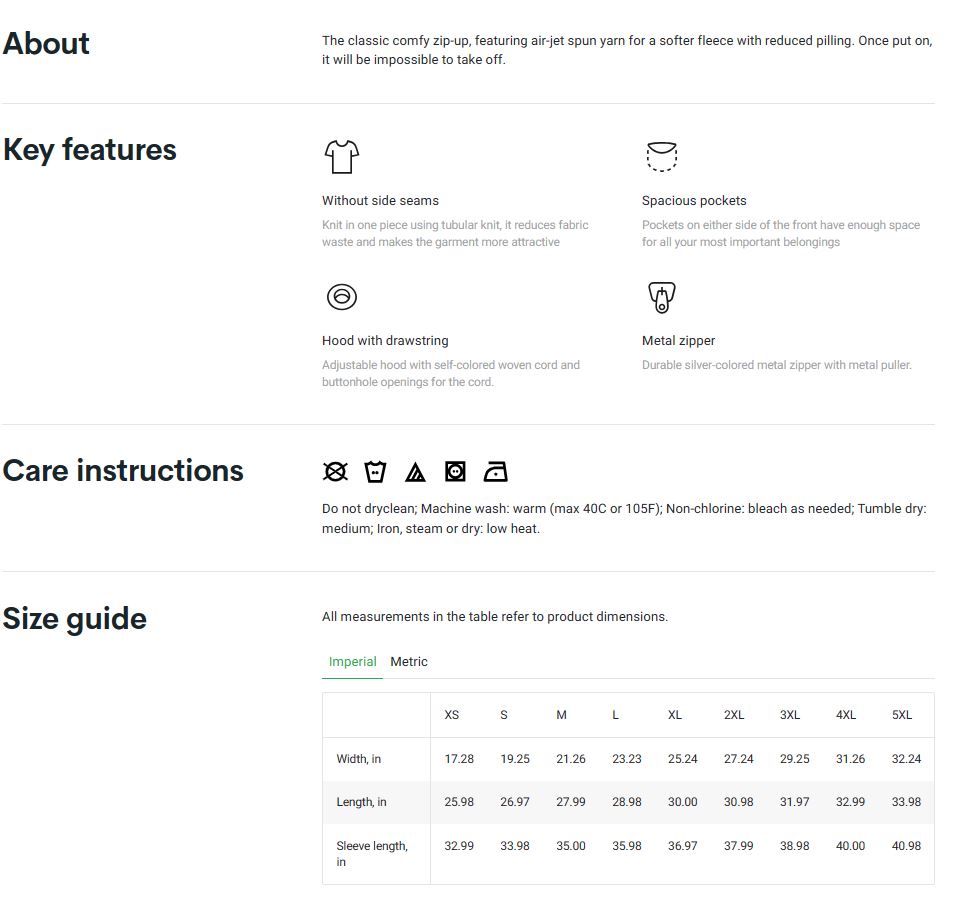Click the Width, in row label
The image size is (959, 901).
(x=359, y=759)
